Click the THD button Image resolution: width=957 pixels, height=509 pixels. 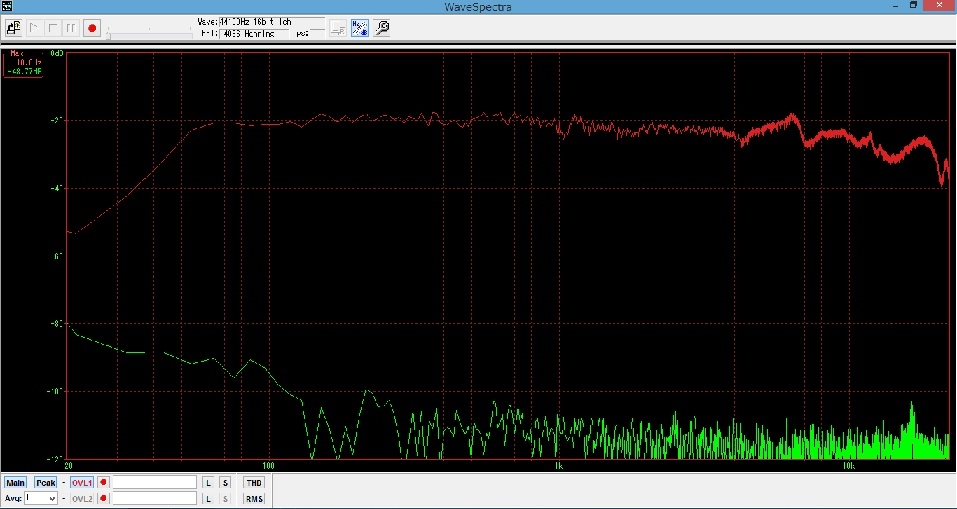254,483
